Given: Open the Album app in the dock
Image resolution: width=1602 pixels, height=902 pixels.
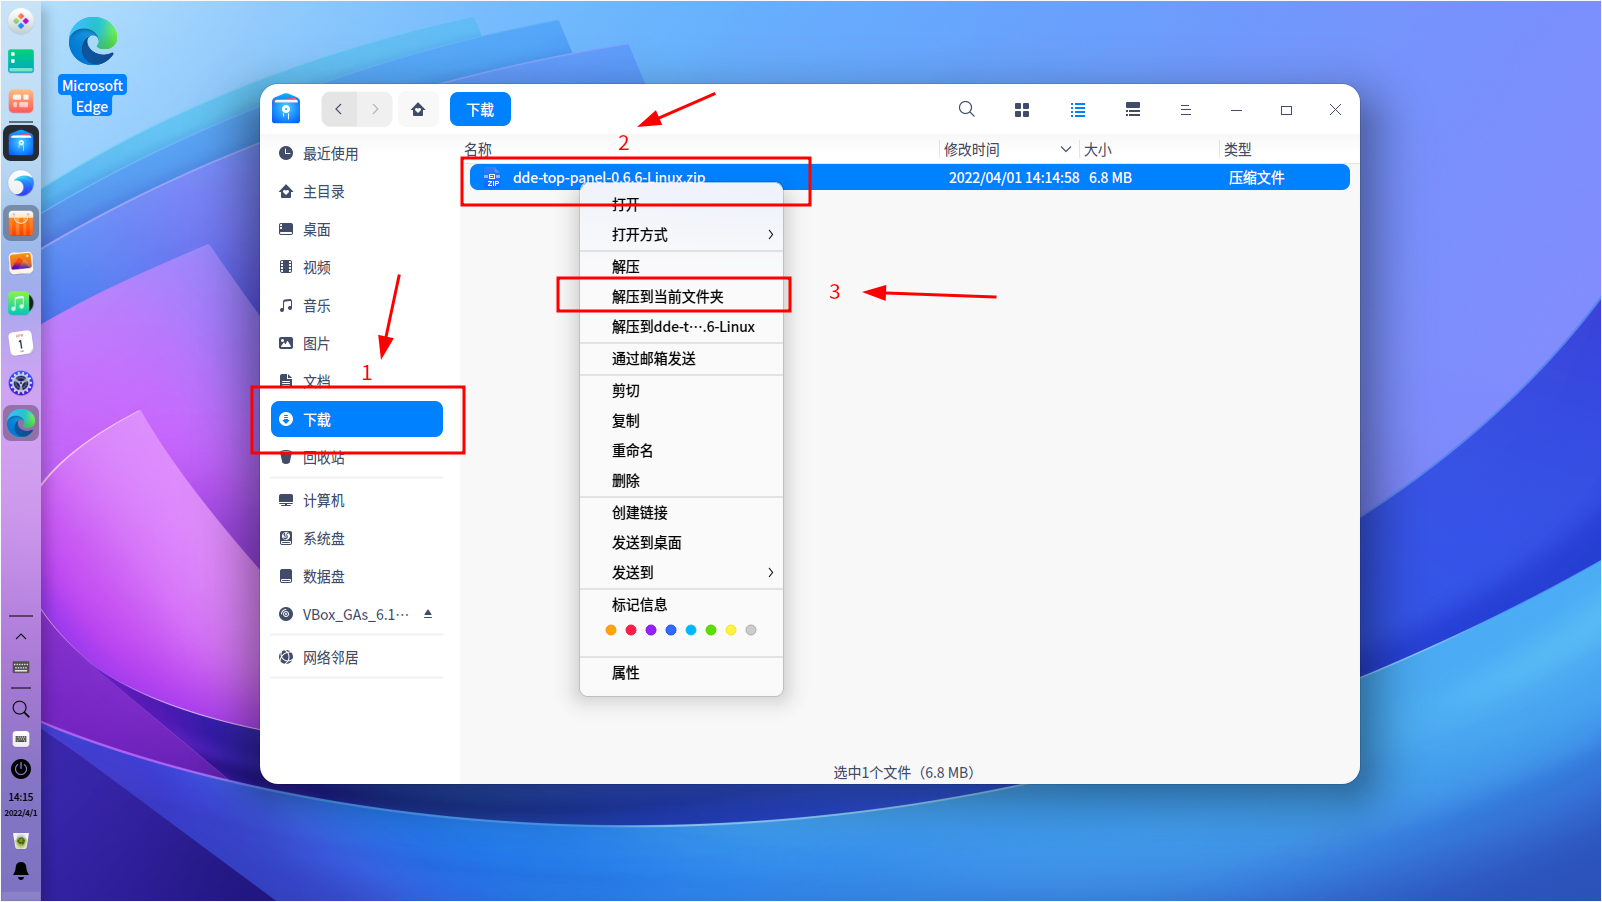Looking at the screenshot, I should [x=21, y=263].
